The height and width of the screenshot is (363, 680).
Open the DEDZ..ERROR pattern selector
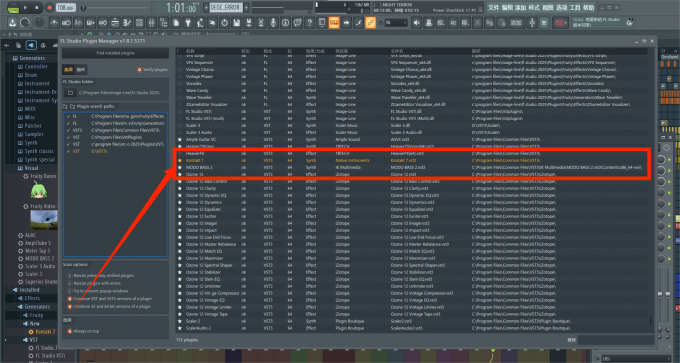226,7
